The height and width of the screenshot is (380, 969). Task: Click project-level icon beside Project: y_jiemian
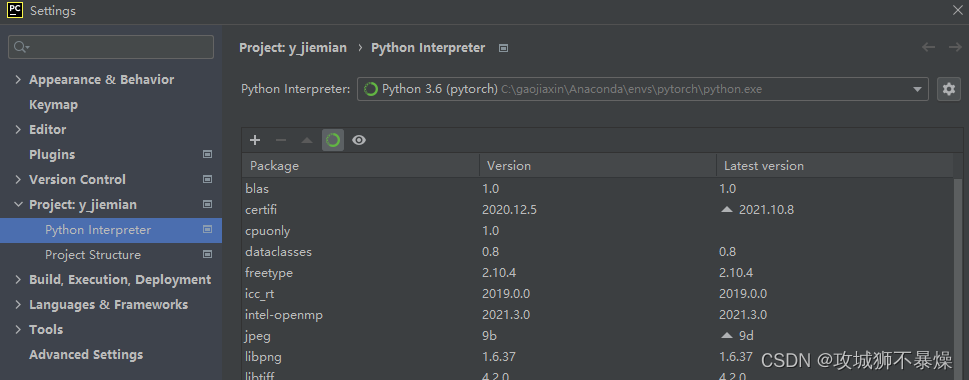click(208, 205)
